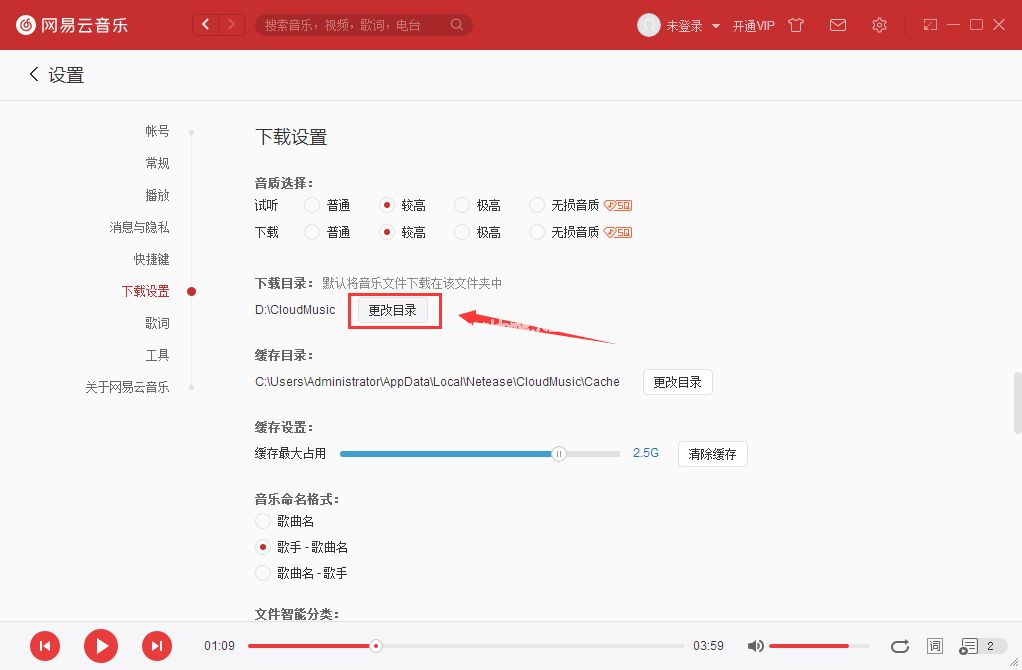Image resolution: width=1022 pixels, height=670 pixels.
Task: Navigate back with the left arrow
Action: click(x=206, y=24)
